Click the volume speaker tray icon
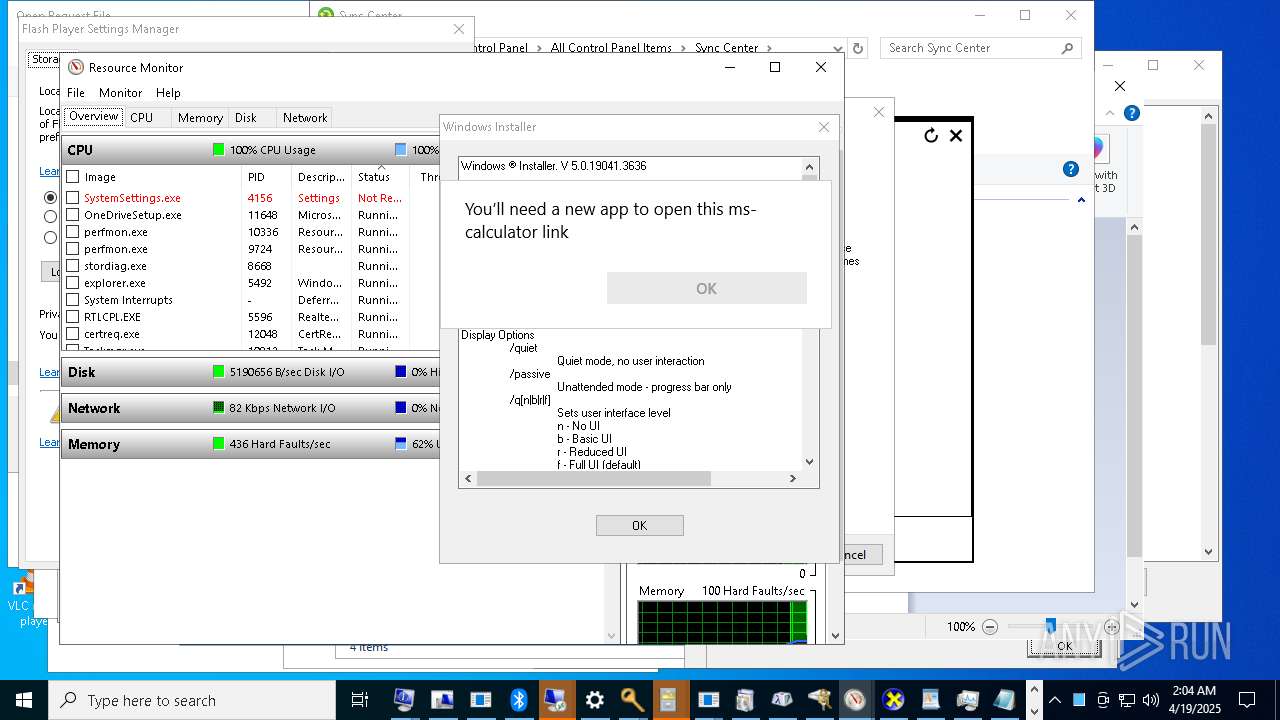Image resolution: width=1280 pixels, height=720 pixels. tap(1150, 700)
